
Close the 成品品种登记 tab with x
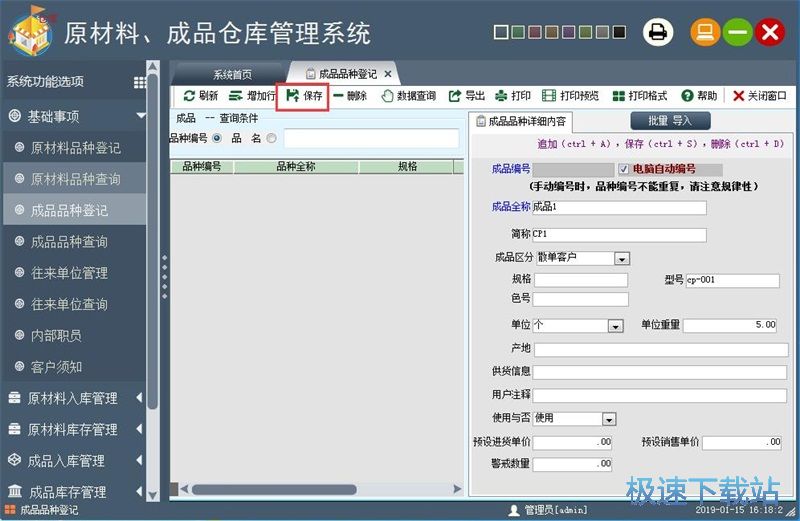[388, 75]
